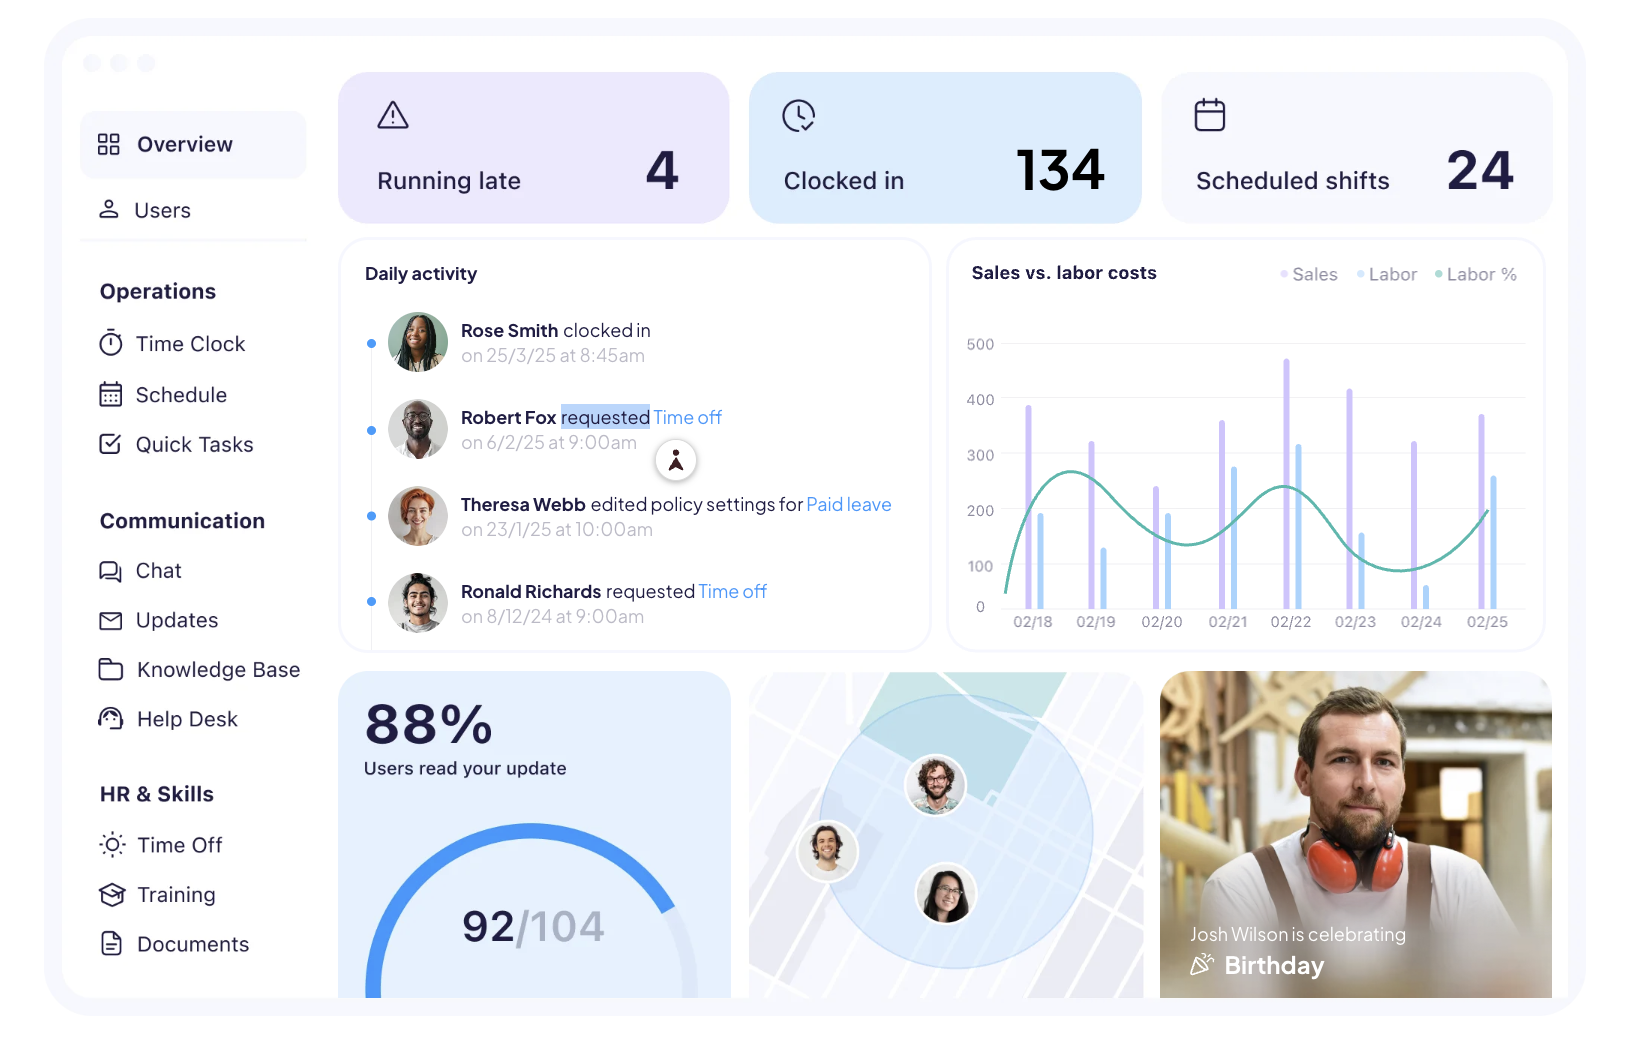The image size is (1628, 1040).
Task: Click the leftmost man's avatar on map
Action: [x=827, y=851]
